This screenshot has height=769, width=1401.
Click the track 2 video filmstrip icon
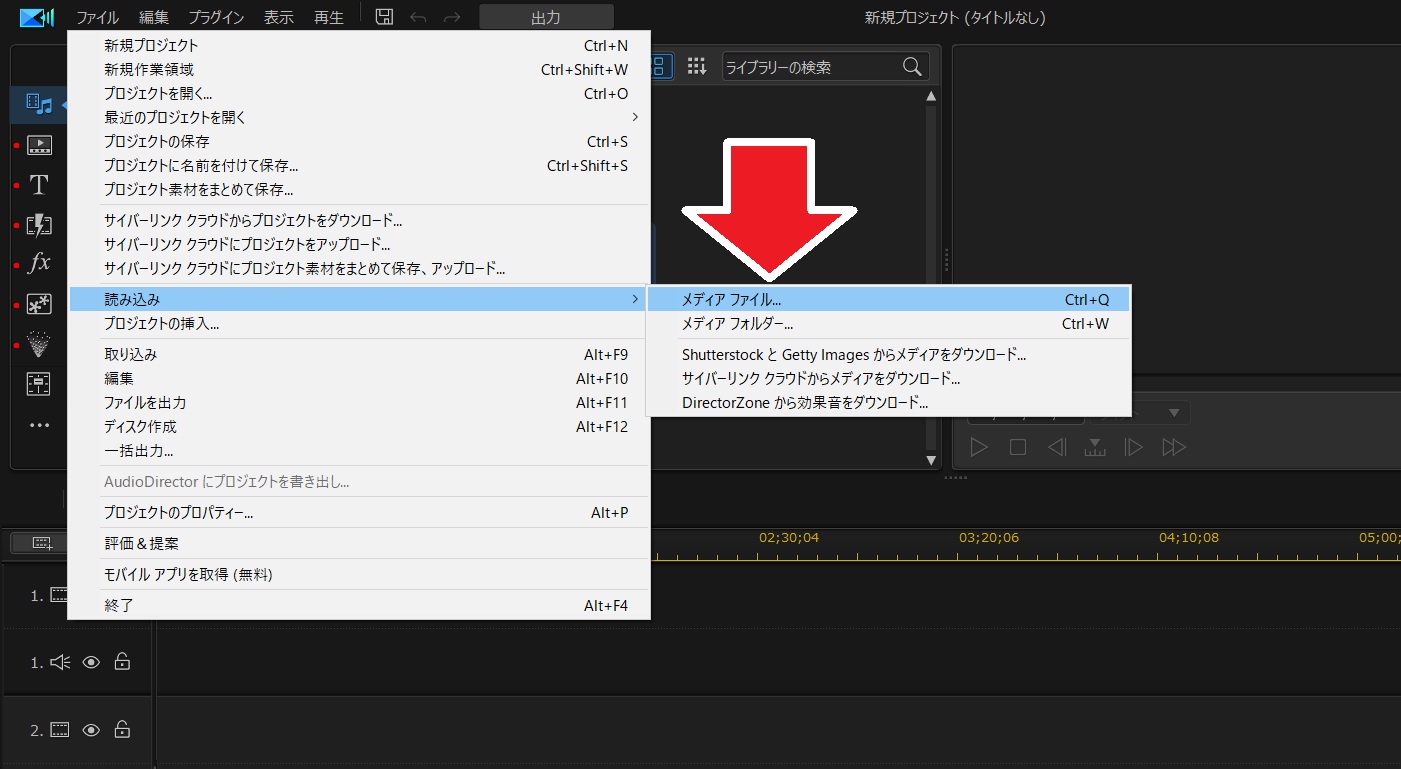coord(60,730)
